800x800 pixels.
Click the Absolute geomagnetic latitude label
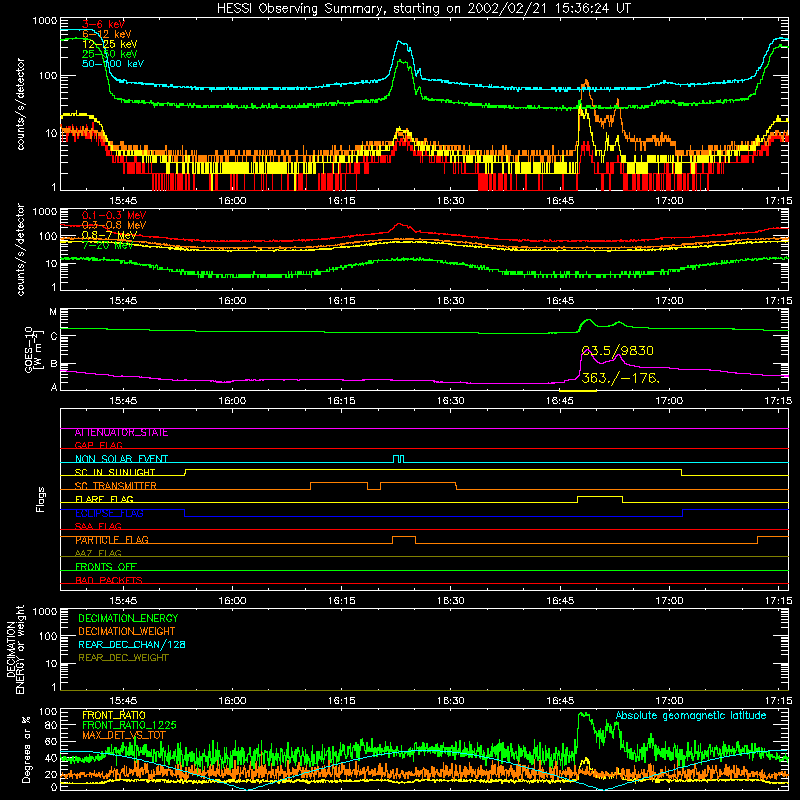tap(691, 715)
